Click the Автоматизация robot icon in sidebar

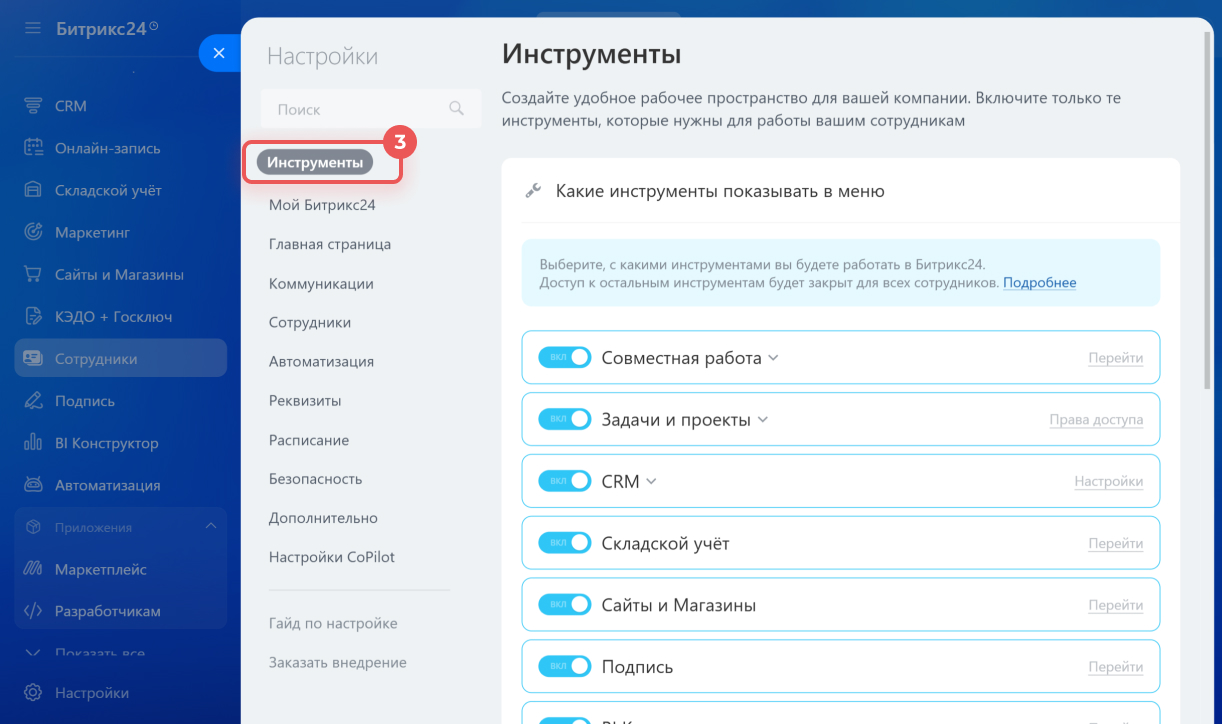point(33,485)
